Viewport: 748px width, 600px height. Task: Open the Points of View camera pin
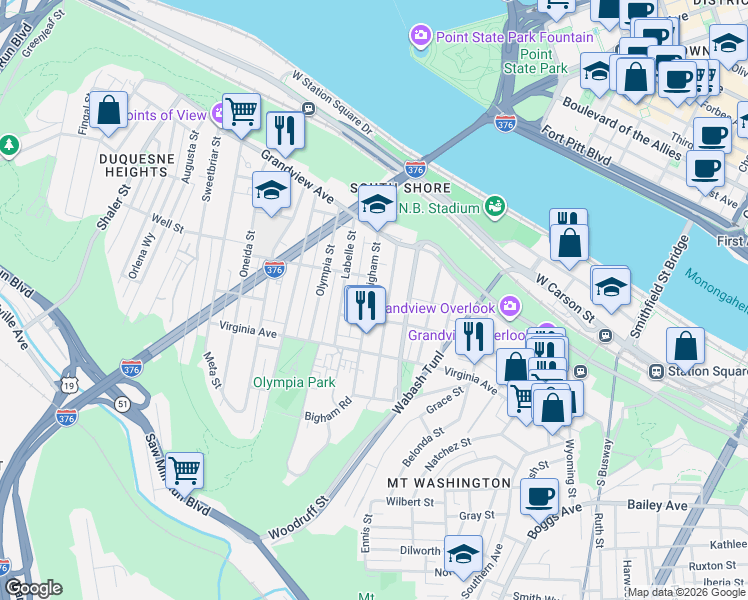point(218,114)
